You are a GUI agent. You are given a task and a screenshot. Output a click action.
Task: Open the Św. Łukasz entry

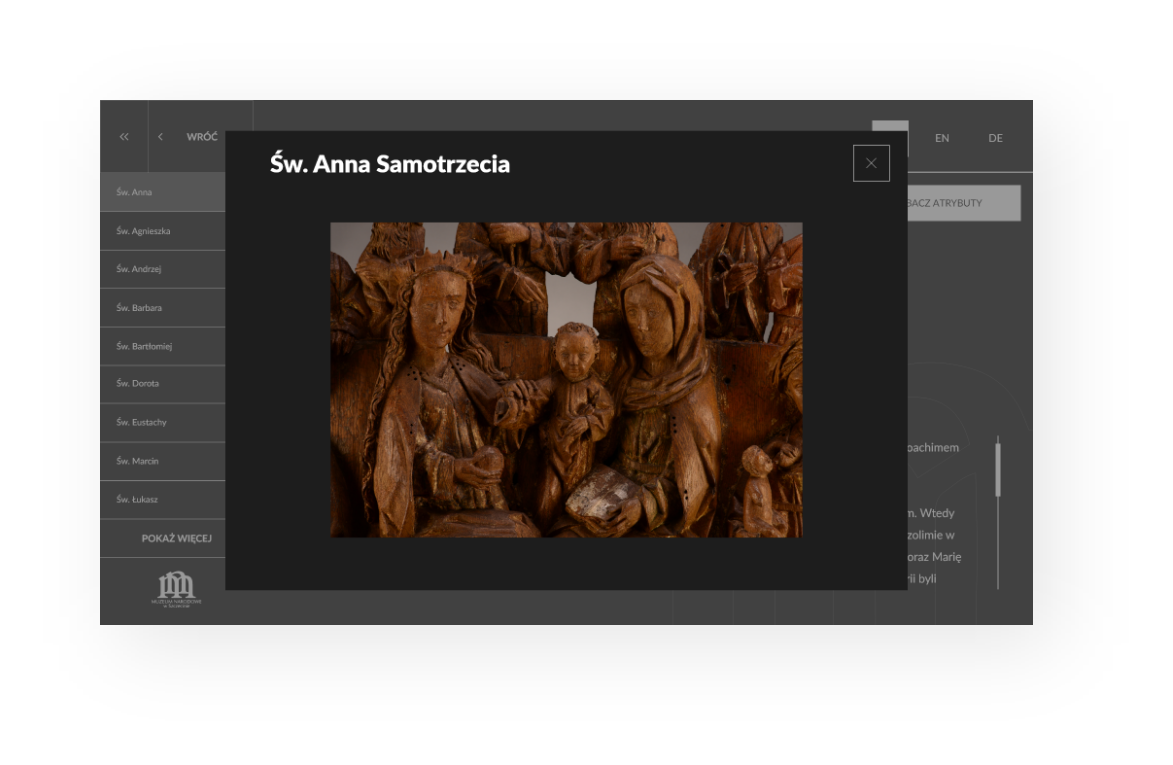tap(162, 499)
